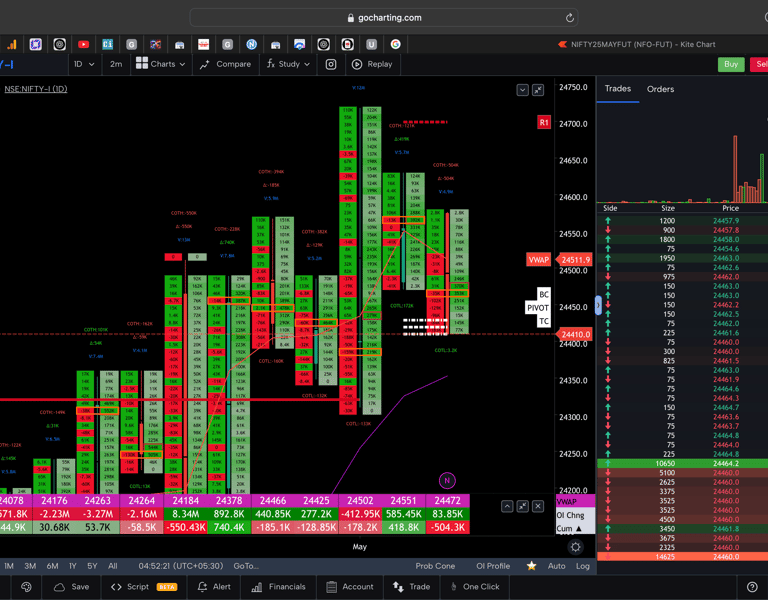Viewport: 768px width, 600px height.
Task: Select the trade row with size 14625
Action: pos(682,556)
